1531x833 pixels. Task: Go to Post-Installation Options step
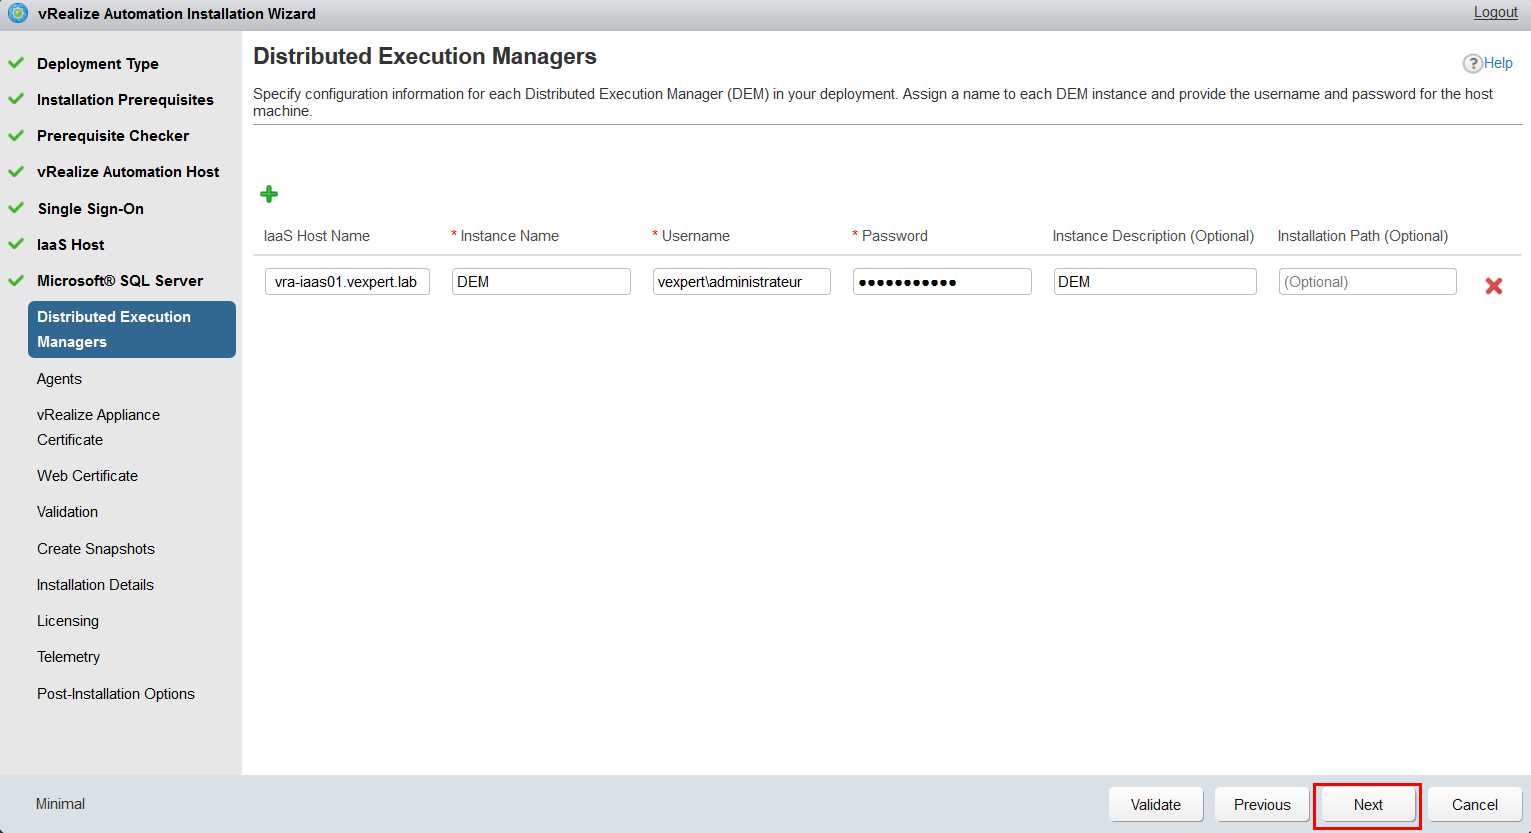tap(116, 694)
